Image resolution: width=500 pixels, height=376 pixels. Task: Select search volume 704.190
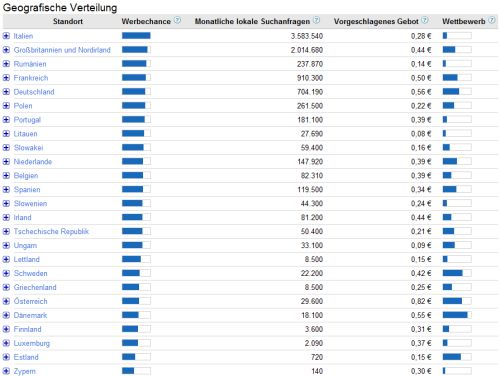click(310, 92)
